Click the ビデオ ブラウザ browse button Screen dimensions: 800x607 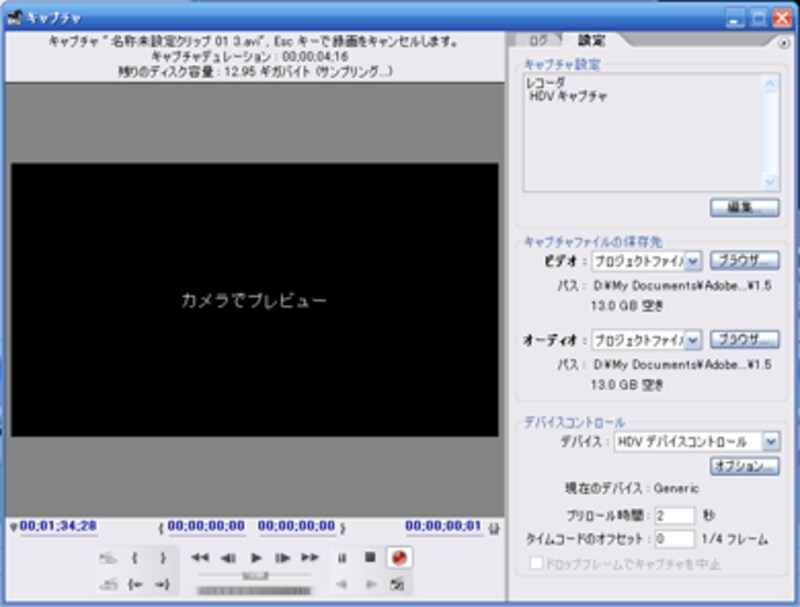[744, 260]
